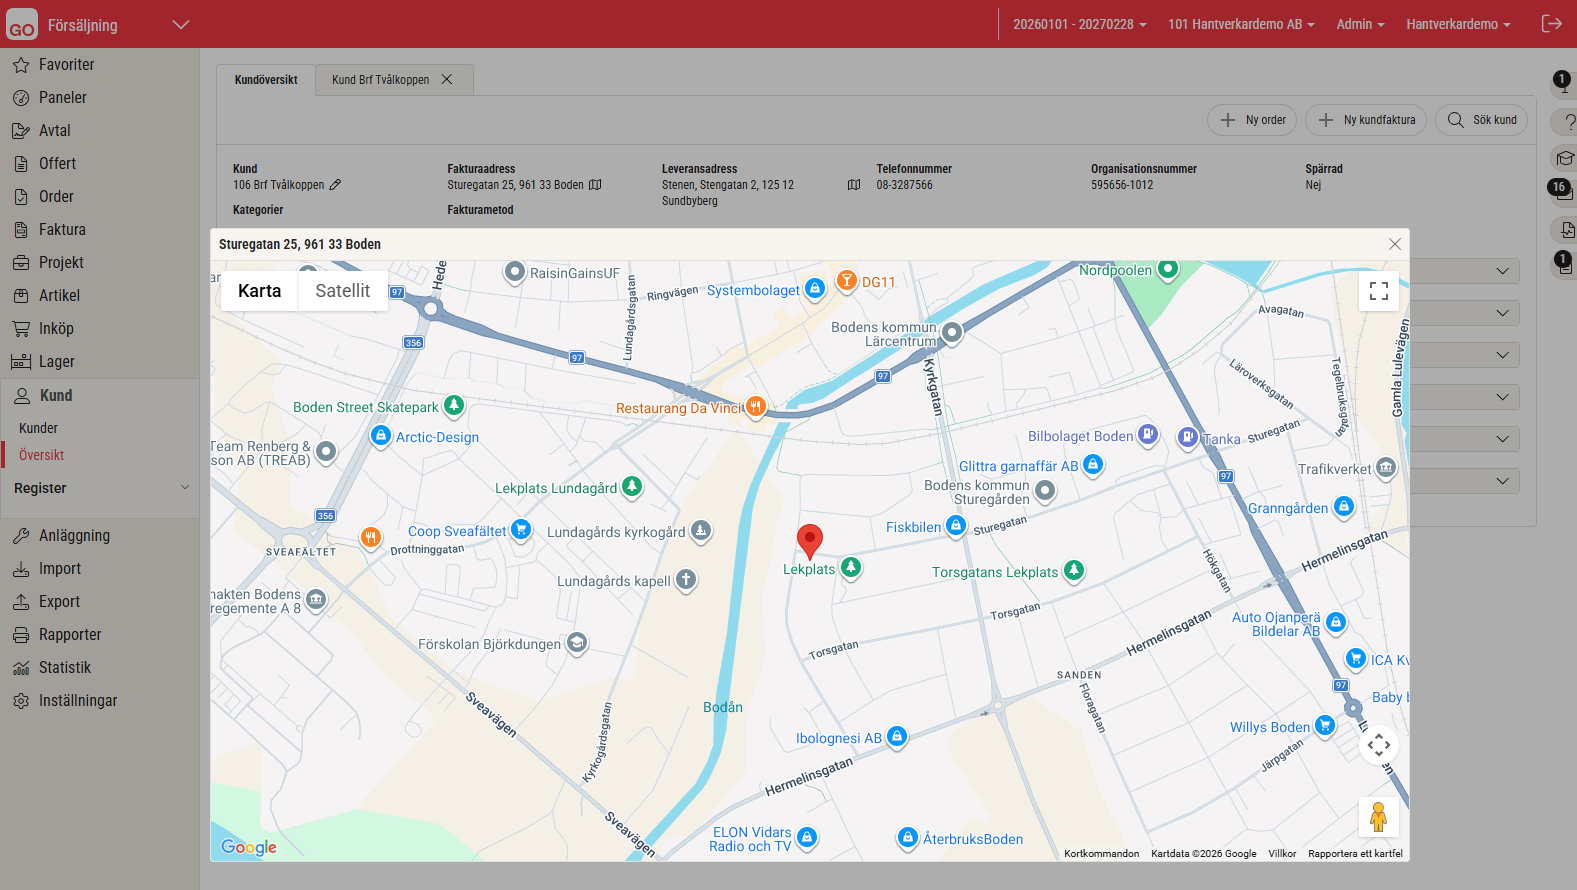This screenshot has width=1577, height=890.
Task: Close the Kund Brf Tvålkoppen tab
Action: (x=447, y=80)
